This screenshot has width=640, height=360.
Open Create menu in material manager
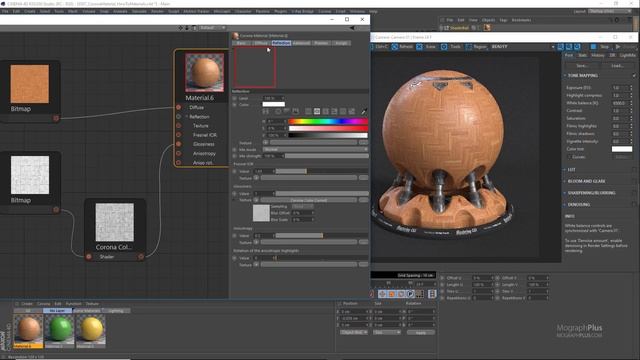(27, 304)
